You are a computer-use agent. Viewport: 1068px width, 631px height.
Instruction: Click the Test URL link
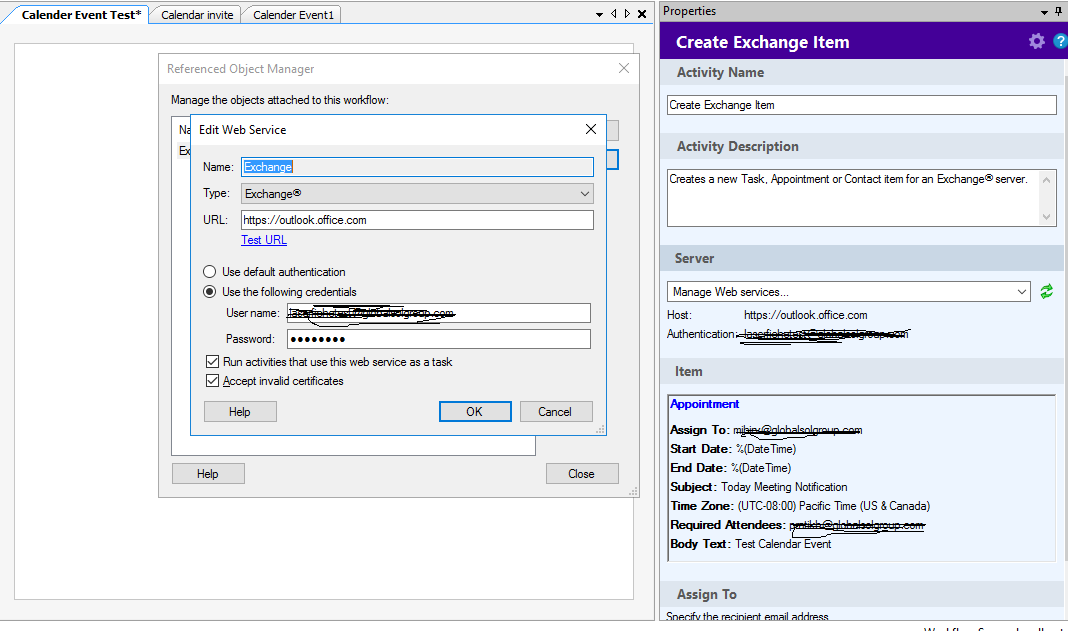[264, 240]
